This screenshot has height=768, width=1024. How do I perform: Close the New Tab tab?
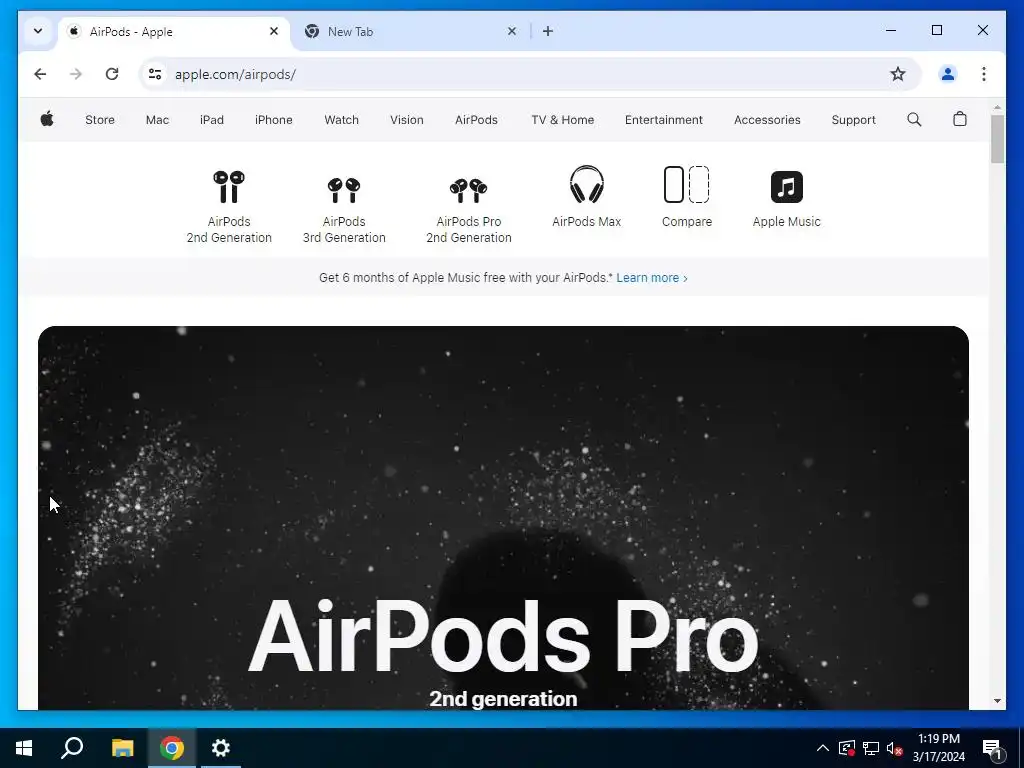512,31
